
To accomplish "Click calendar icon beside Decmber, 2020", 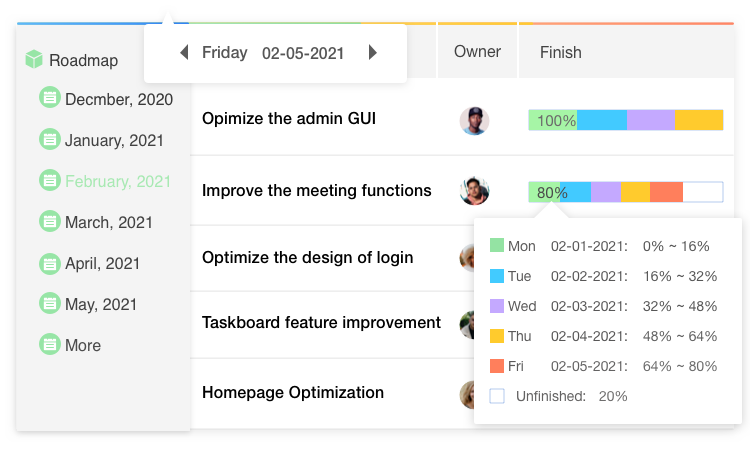I will click(x=50, y=98).
